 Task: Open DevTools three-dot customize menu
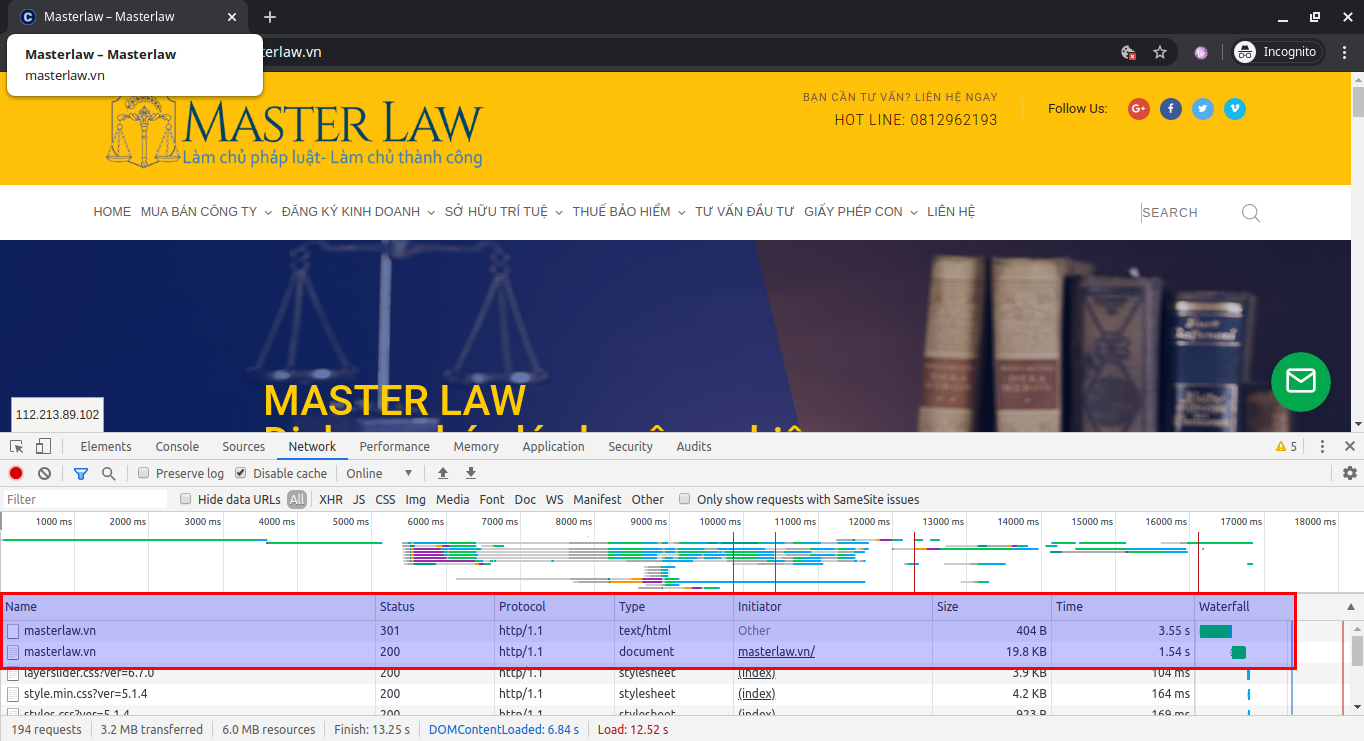(x=1322, y=446)
